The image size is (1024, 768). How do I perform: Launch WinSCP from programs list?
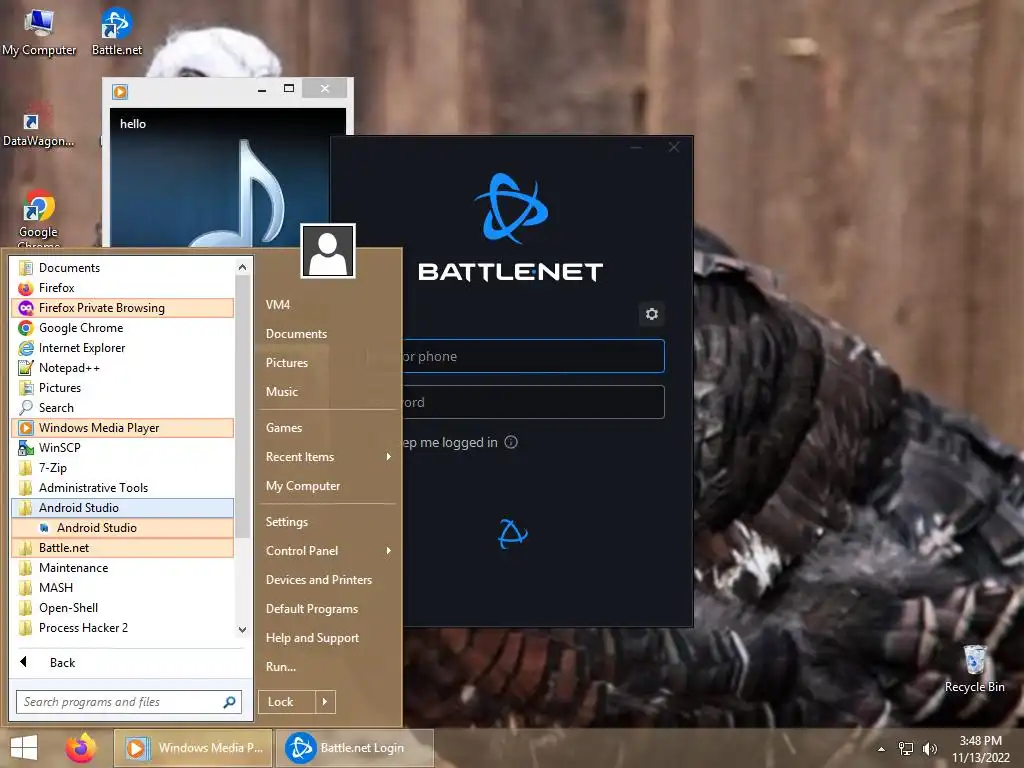(123, 448)
